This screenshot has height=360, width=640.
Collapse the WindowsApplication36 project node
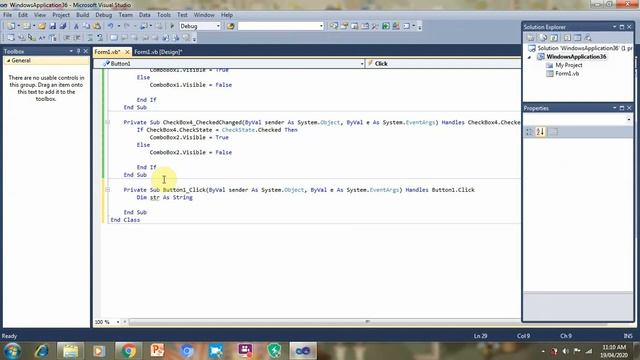(x=529, y=57)
